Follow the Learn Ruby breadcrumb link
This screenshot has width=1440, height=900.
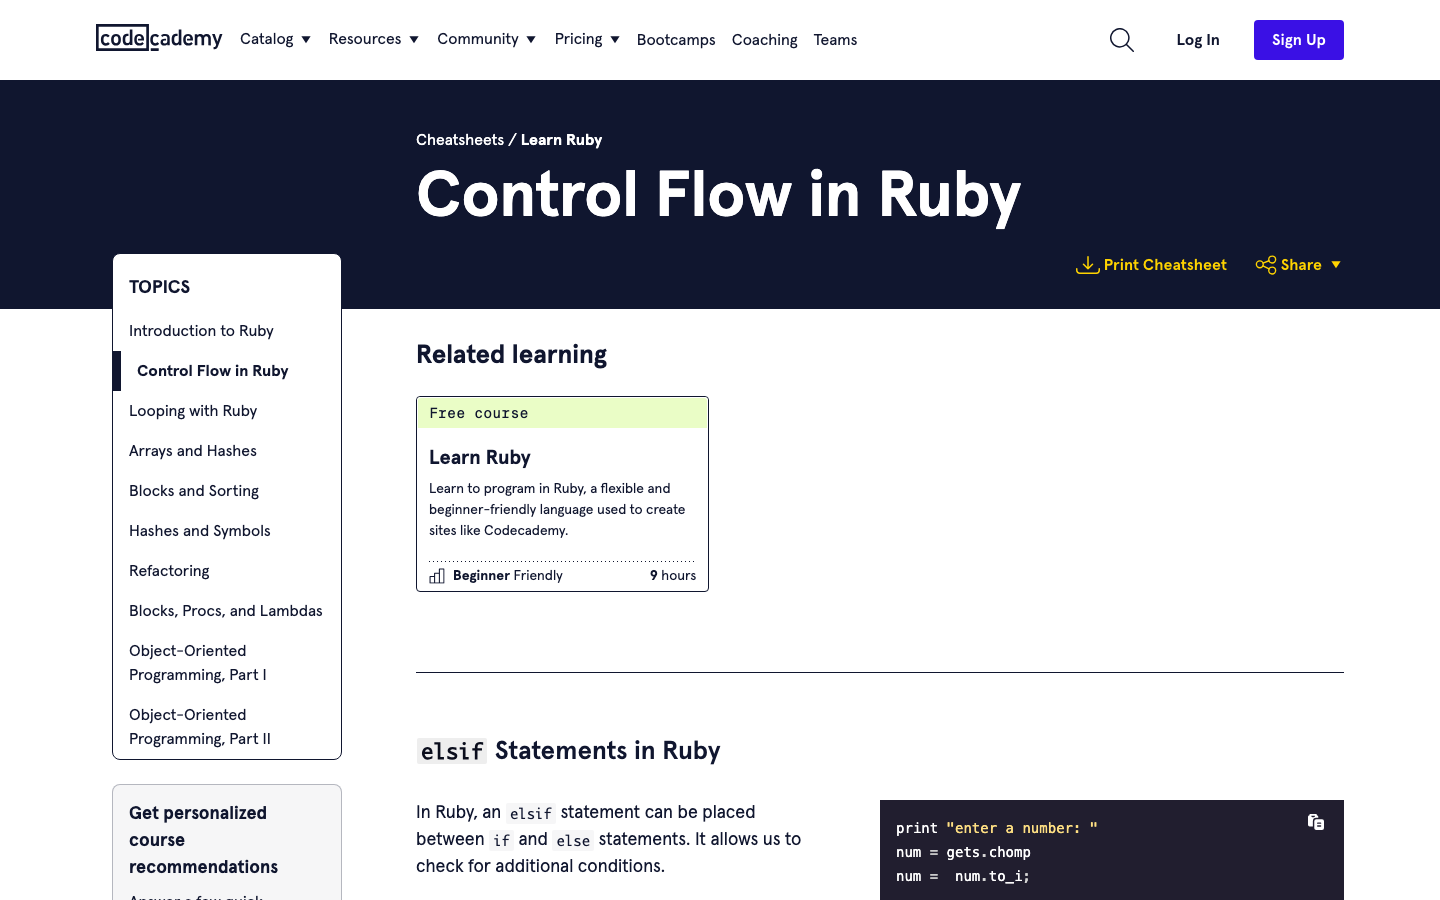pyautogui.click(x=561, y=140)
